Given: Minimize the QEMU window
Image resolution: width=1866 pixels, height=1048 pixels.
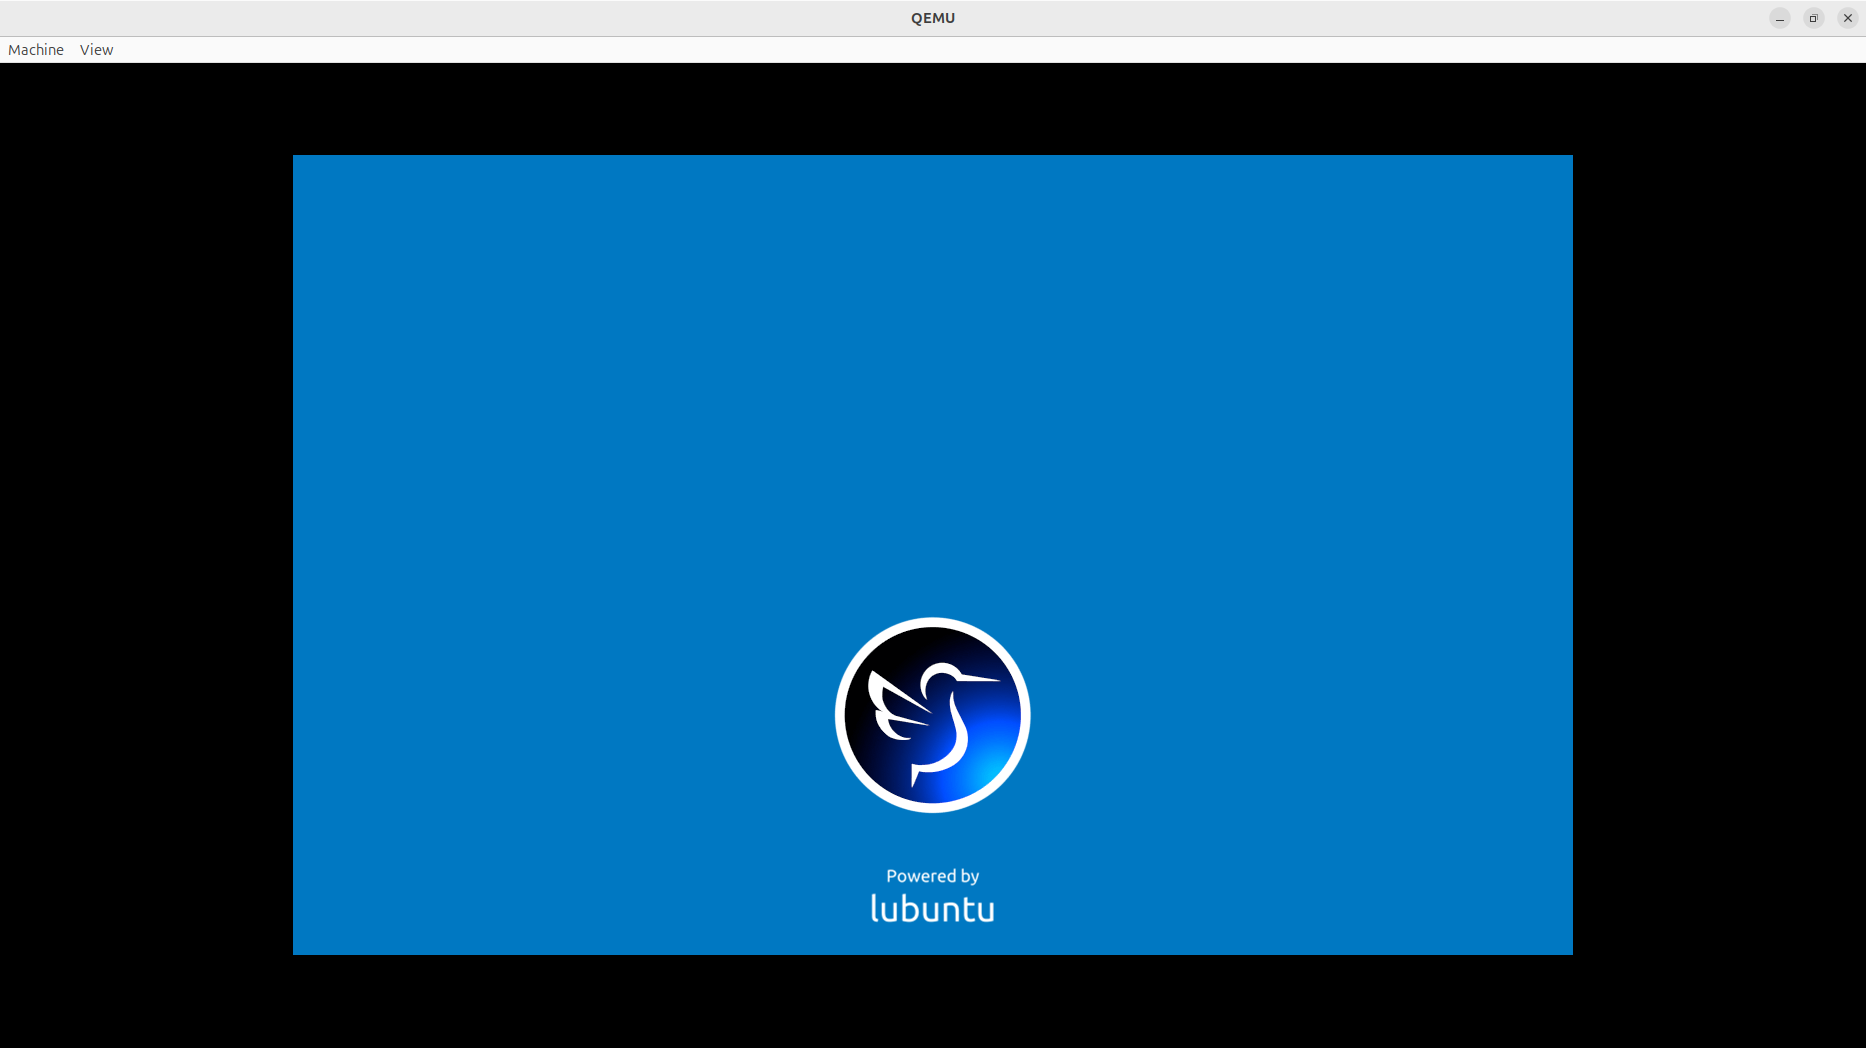Looking at the screenshot, I should 1780,18.
